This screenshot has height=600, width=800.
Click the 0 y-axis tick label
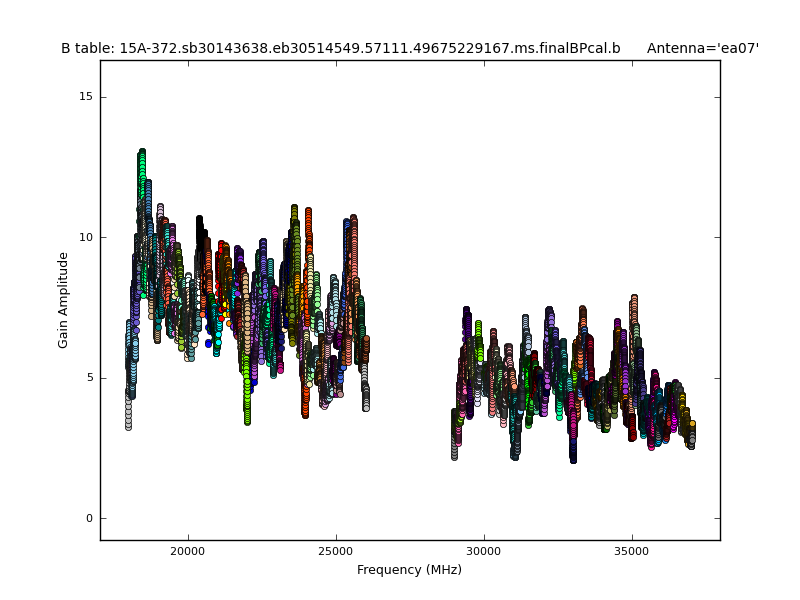pyautogui.click(x=89, y=518)
